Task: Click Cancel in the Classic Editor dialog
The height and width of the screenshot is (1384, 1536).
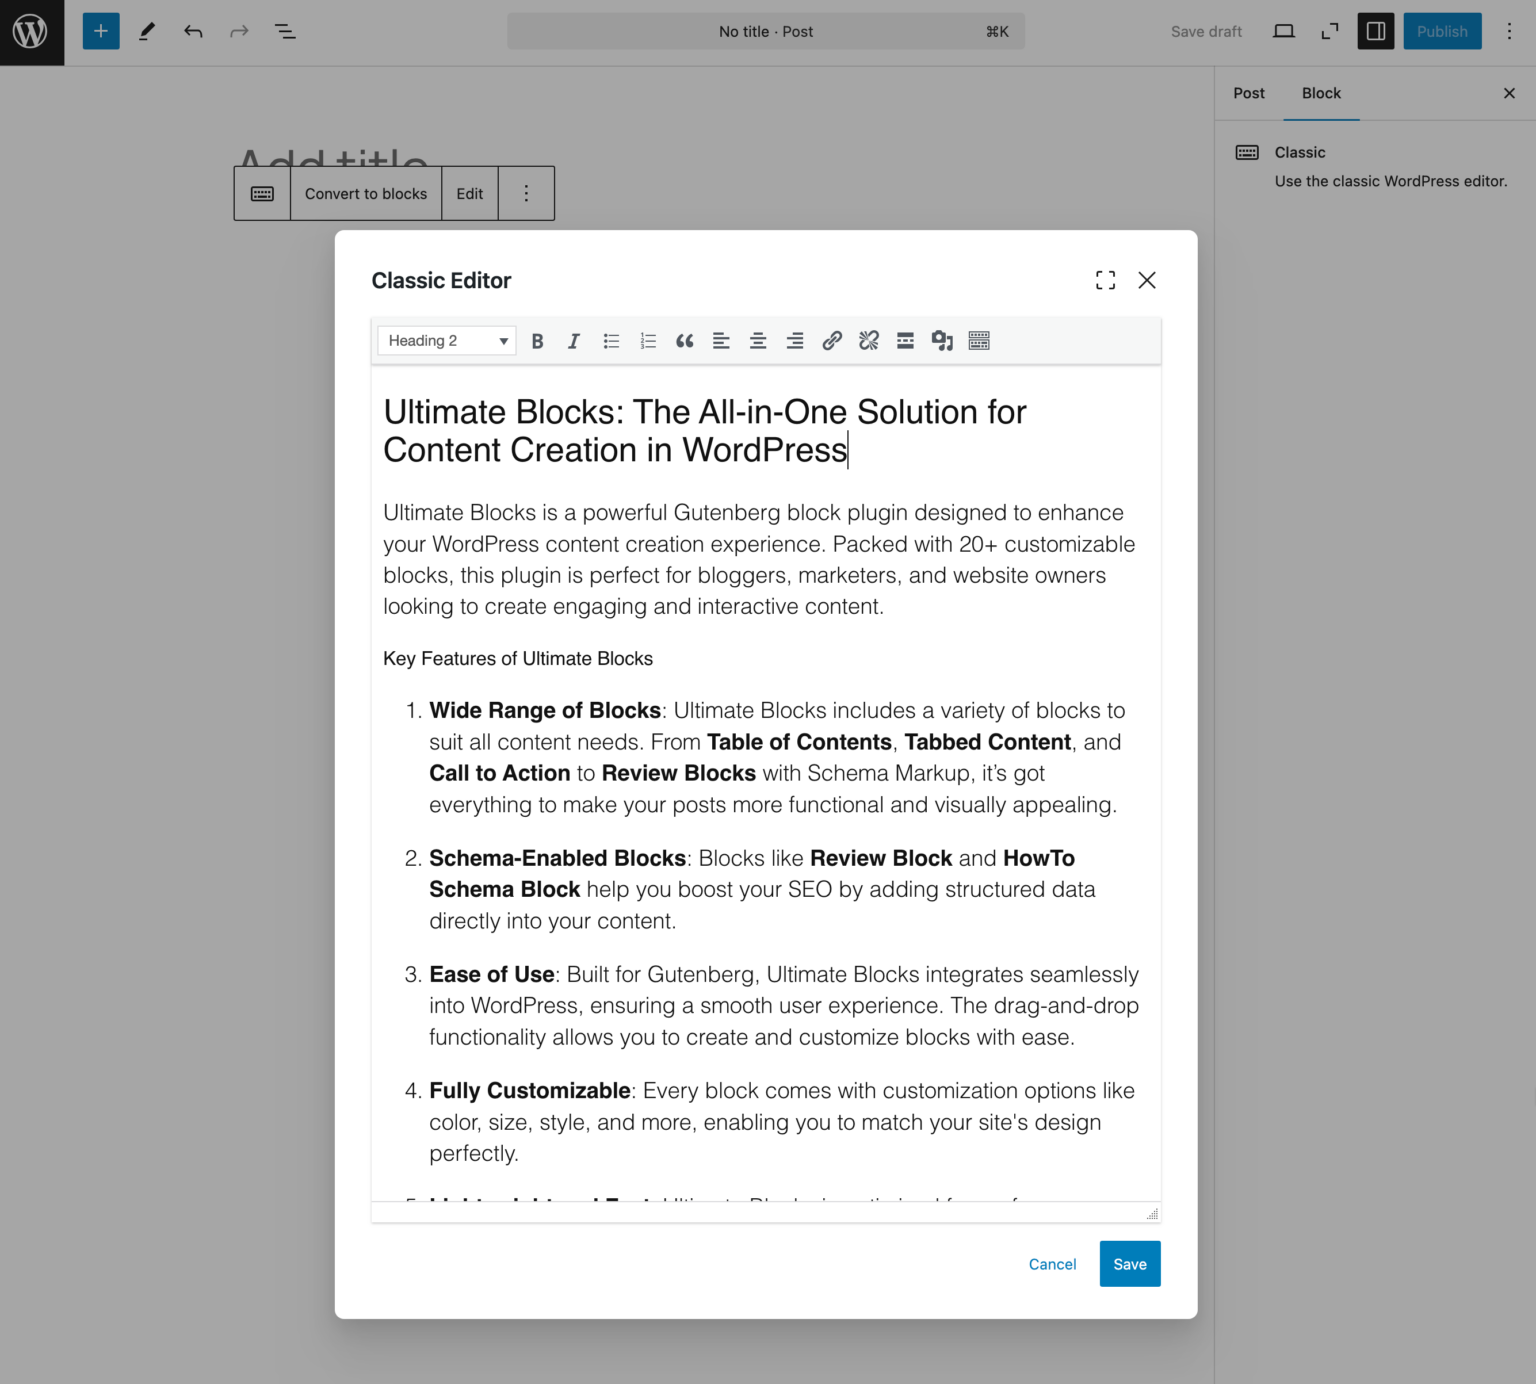Action: (1052, 1264)
